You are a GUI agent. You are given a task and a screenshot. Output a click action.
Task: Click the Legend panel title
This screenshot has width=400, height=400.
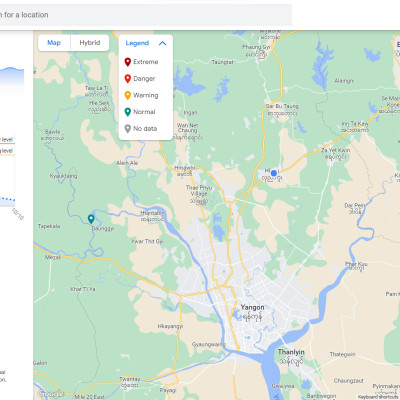click(137, 43)
